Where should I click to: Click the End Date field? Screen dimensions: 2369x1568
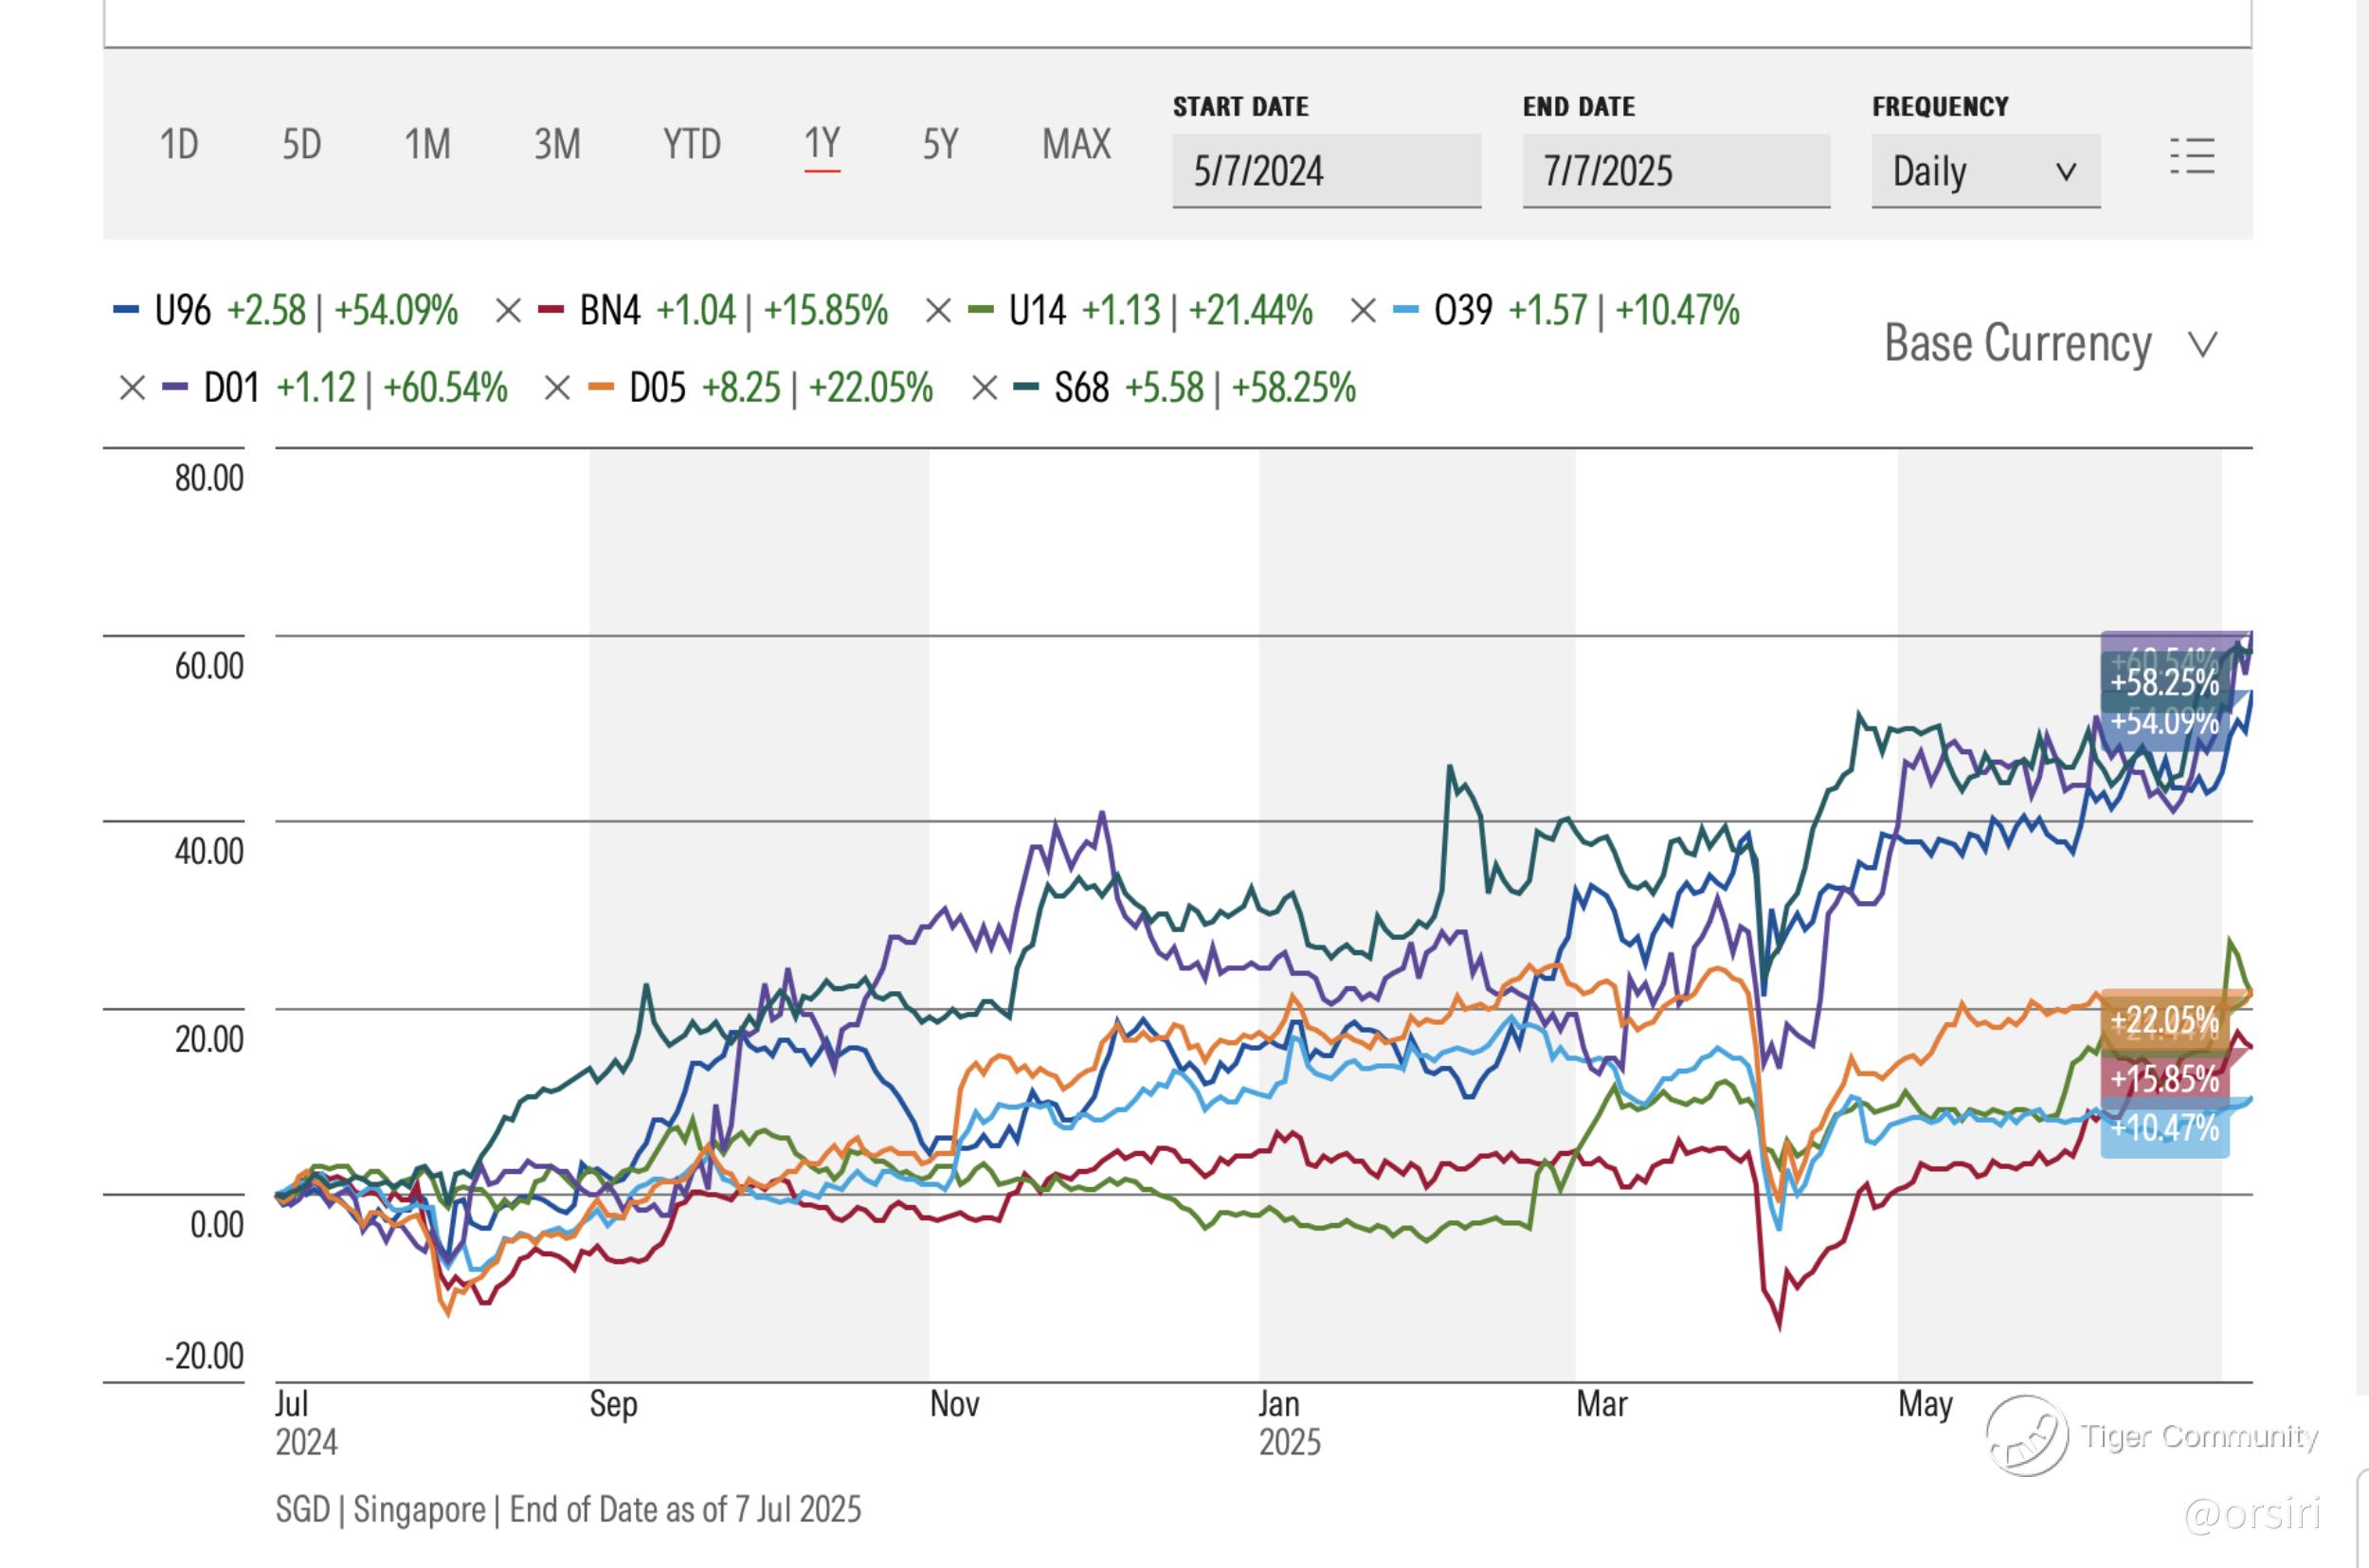click(x=1676, y=171)
